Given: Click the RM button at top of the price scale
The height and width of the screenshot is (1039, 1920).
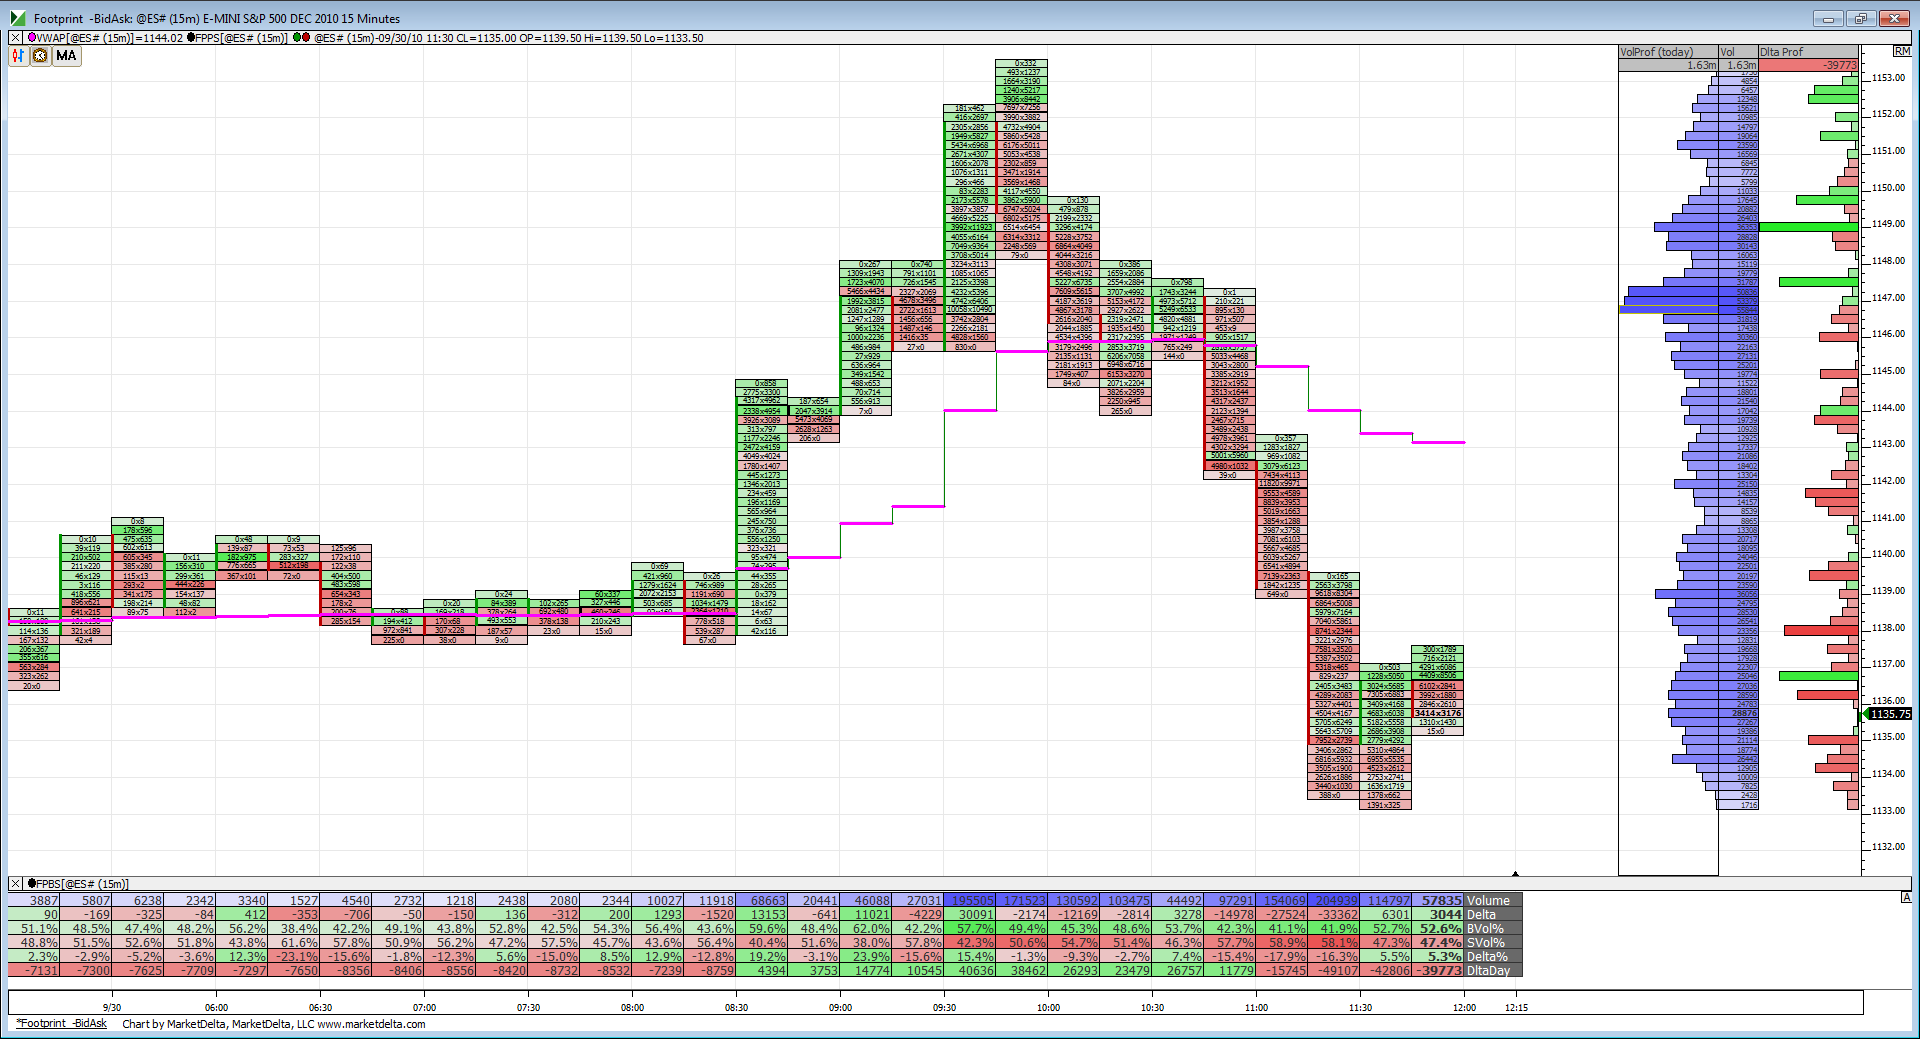Looking at the screenshot, I should [1902, 51].
